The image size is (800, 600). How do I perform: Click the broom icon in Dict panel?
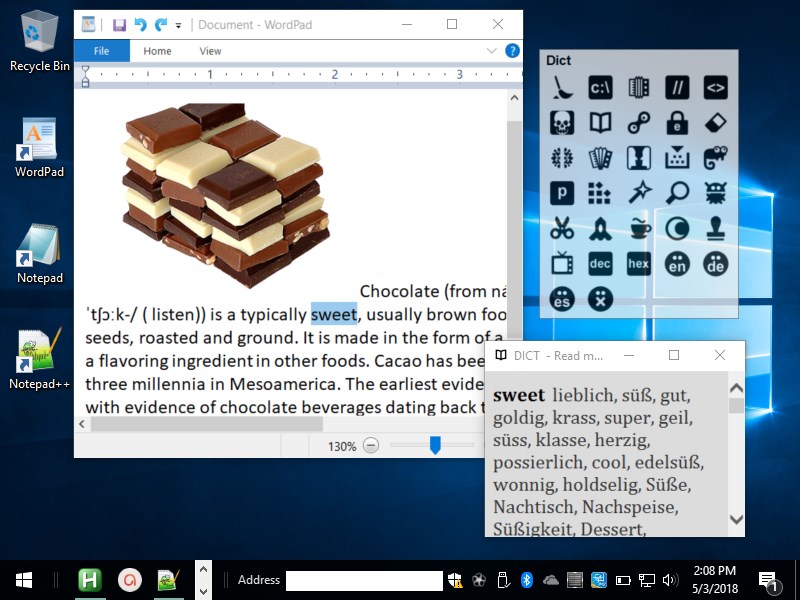tap(562, 87)
